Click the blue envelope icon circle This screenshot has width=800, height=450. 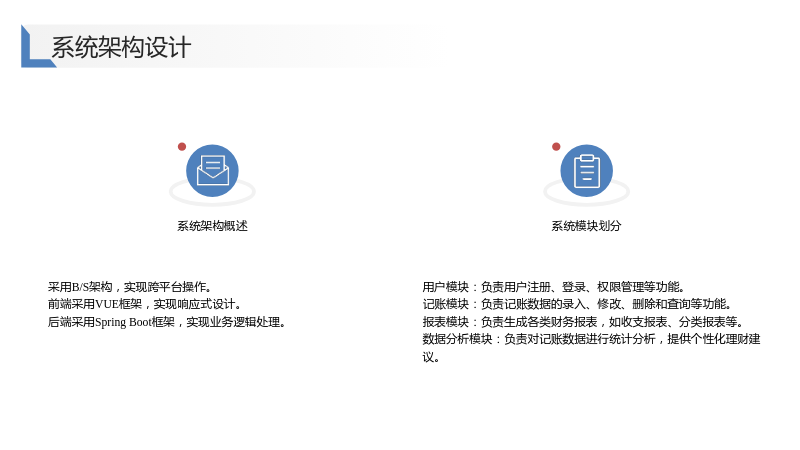pyautogui.click(x=212, y=170)
